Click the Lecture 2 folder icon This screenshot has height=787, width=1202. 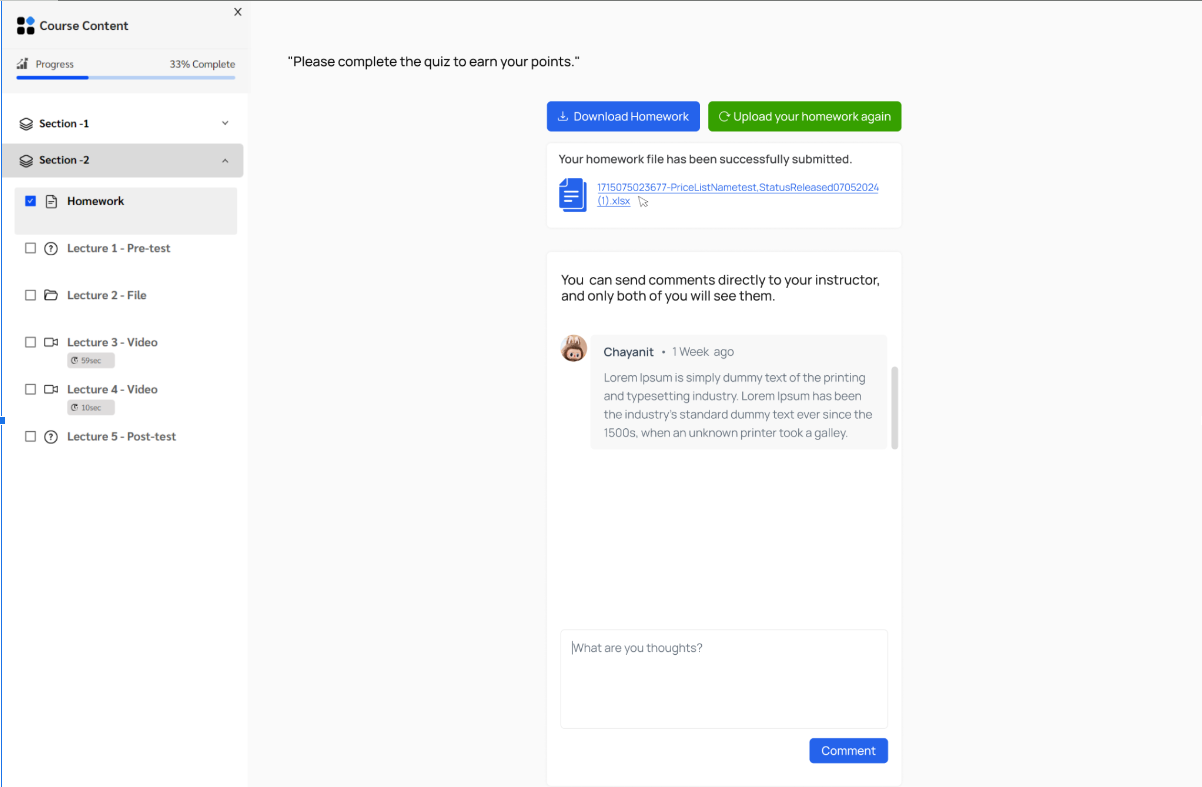click(x=51, y=295)
